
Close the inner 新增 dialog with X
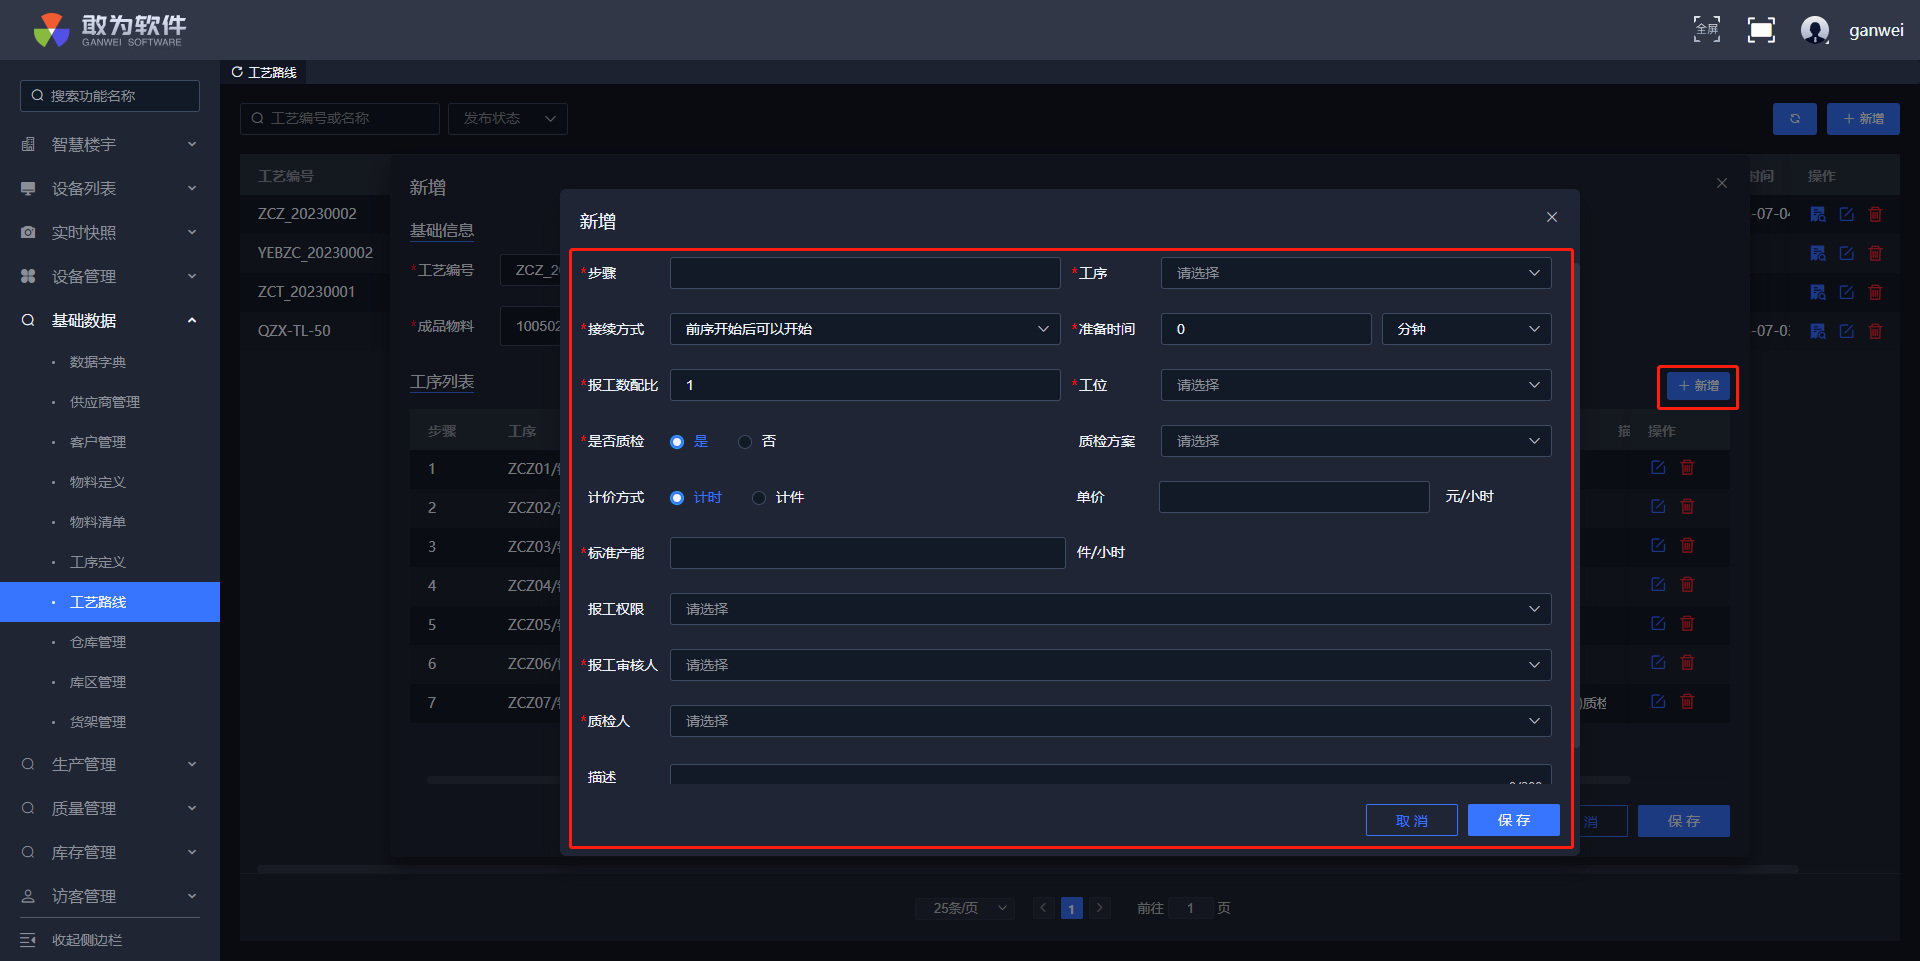(x=1551, y=218)
